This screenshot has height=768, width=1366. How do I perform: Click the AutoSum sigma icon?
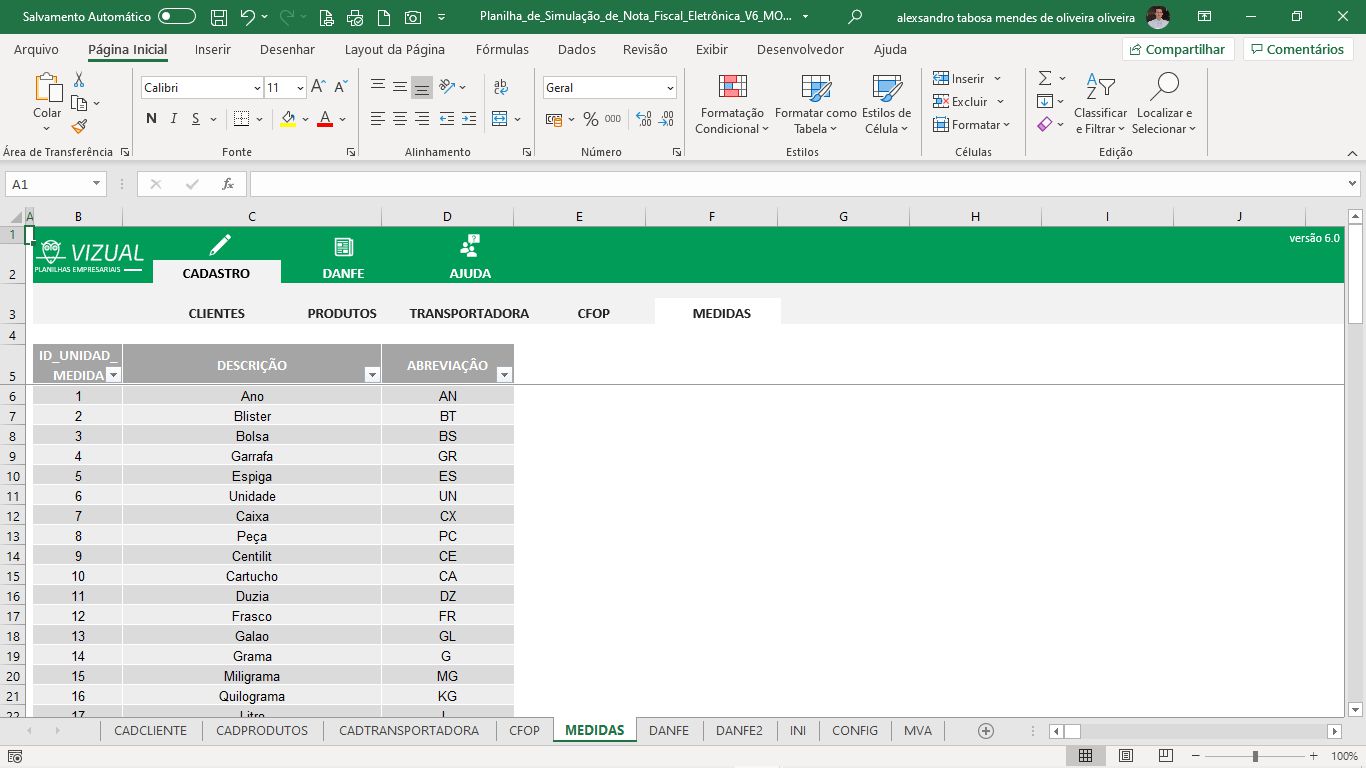click(1044, 78)
